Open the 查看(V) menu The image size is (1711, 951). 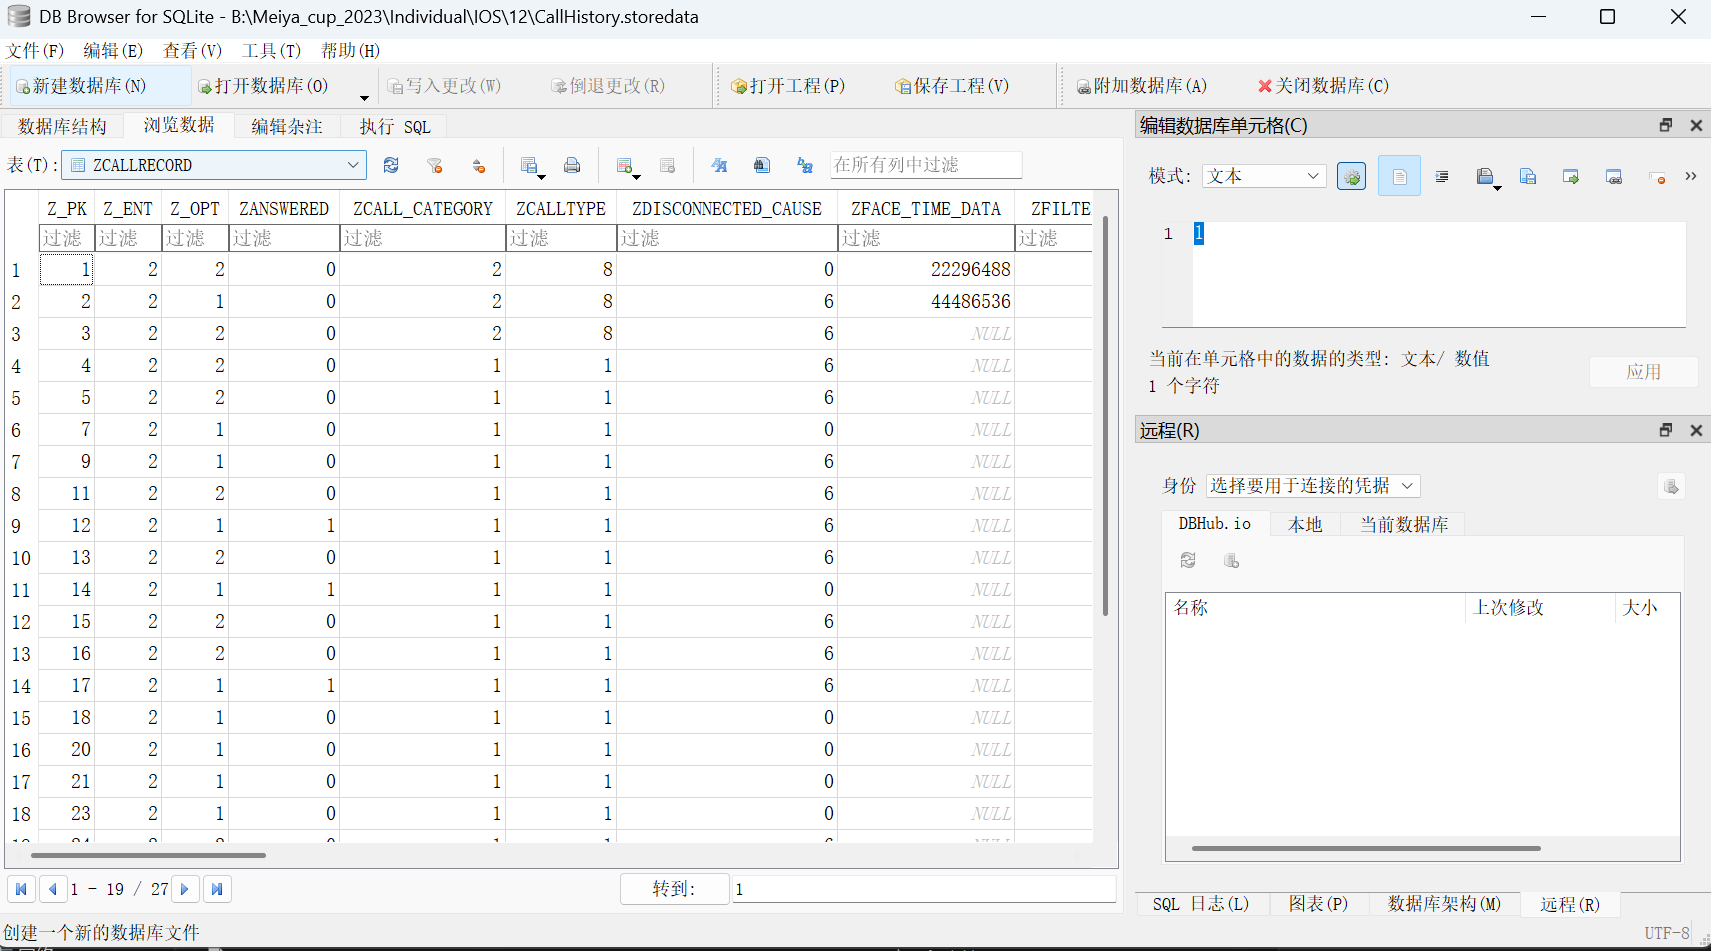(x=192, y=51)
